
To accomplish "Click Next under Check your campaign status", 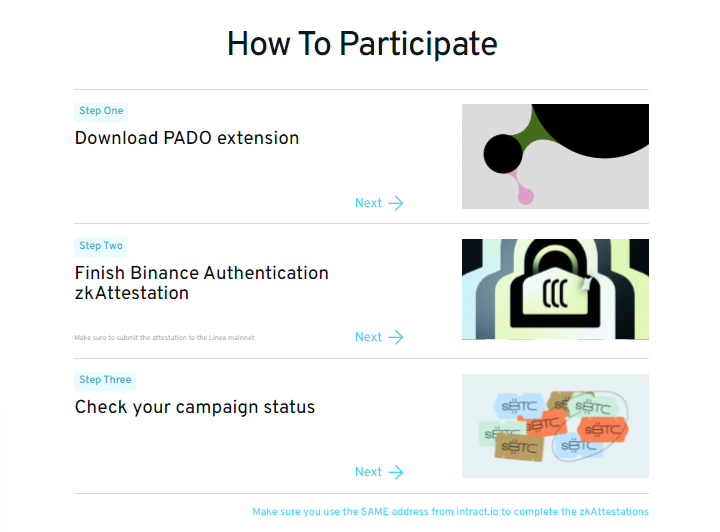I will pyautogui.click(x=368, y=472).
